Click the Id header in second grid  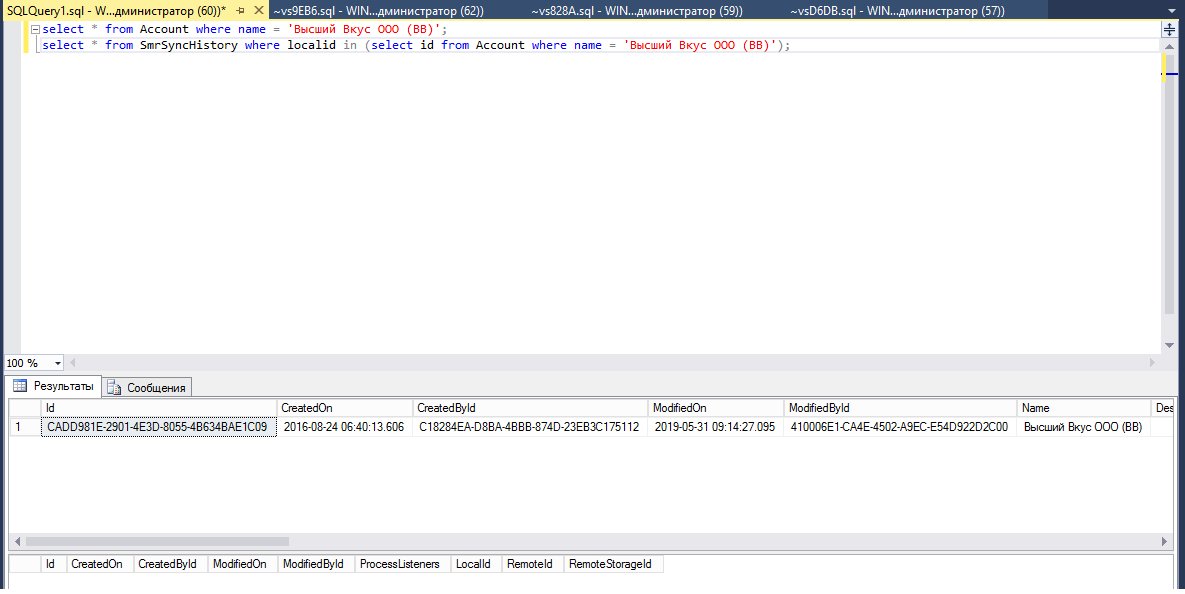(x=54, y=564)
